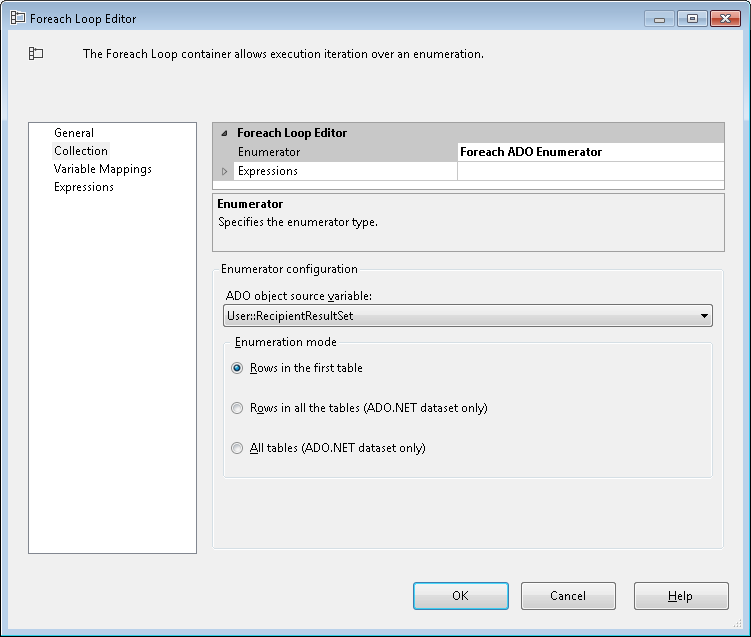Maximize the Foreach Loop Editor window
Image resolution: width=751 pixels, height=637 pixels.
pos(691,18)
